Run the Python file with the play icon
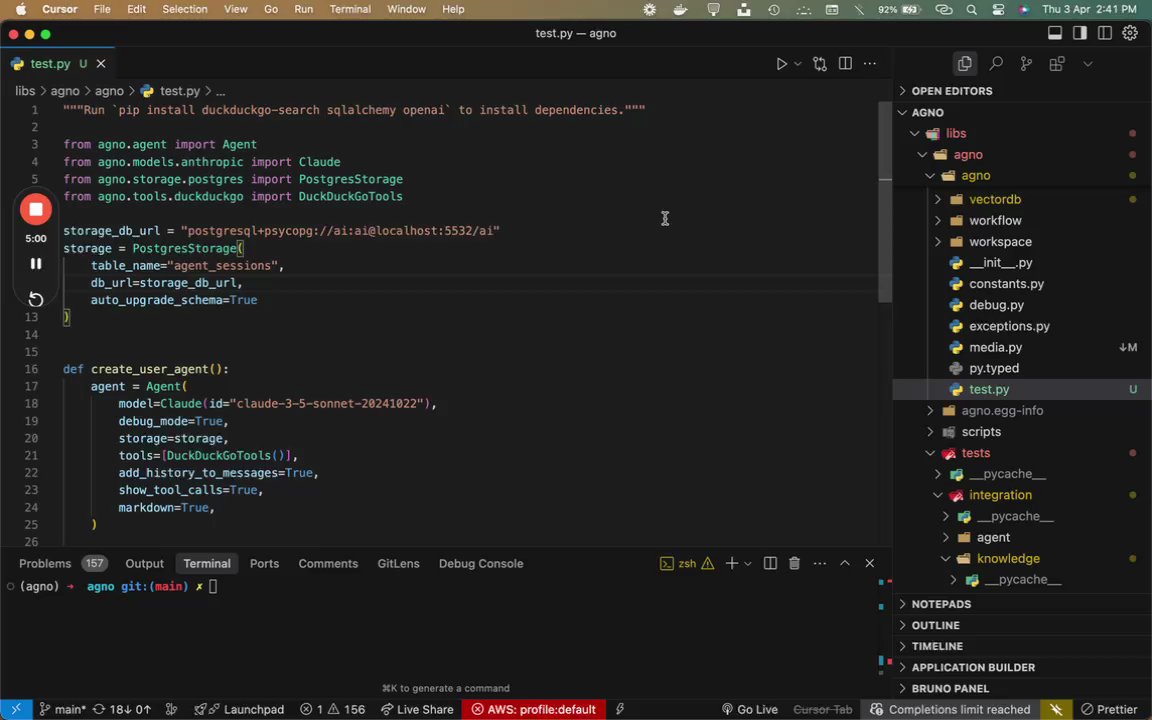1152x720 pixels. point(781,64)
